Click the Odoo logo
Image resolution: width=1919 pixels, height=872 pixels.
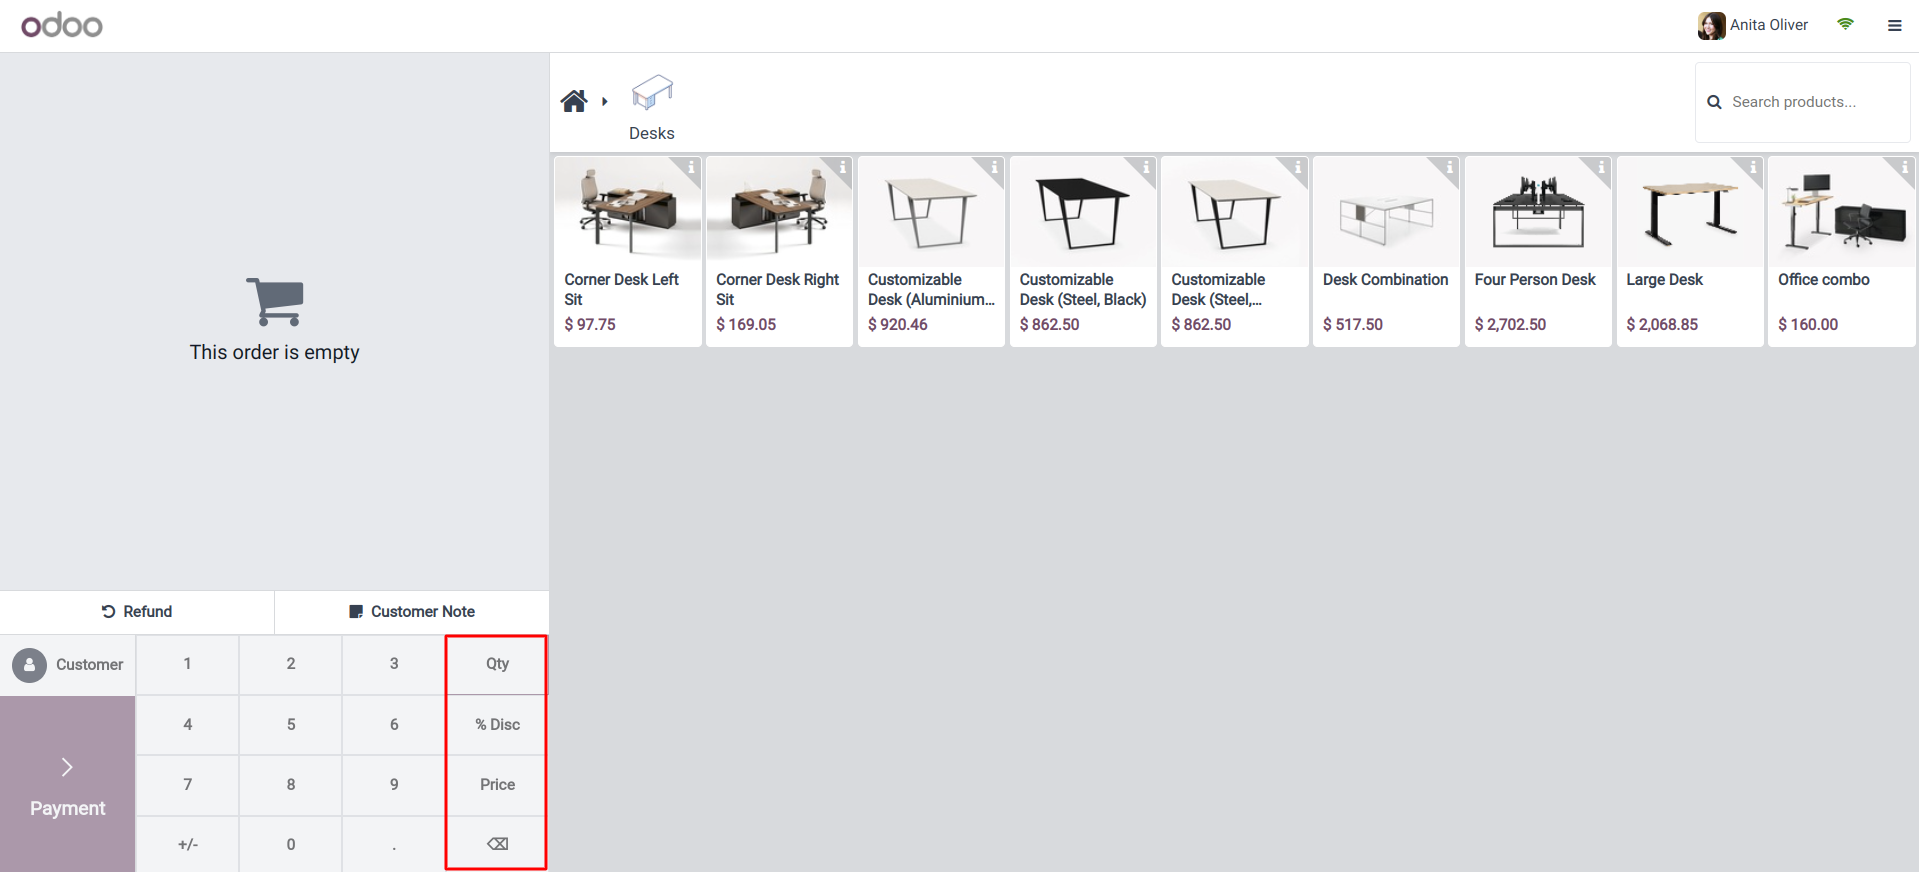pyautogui.click(x=62, y=25)
